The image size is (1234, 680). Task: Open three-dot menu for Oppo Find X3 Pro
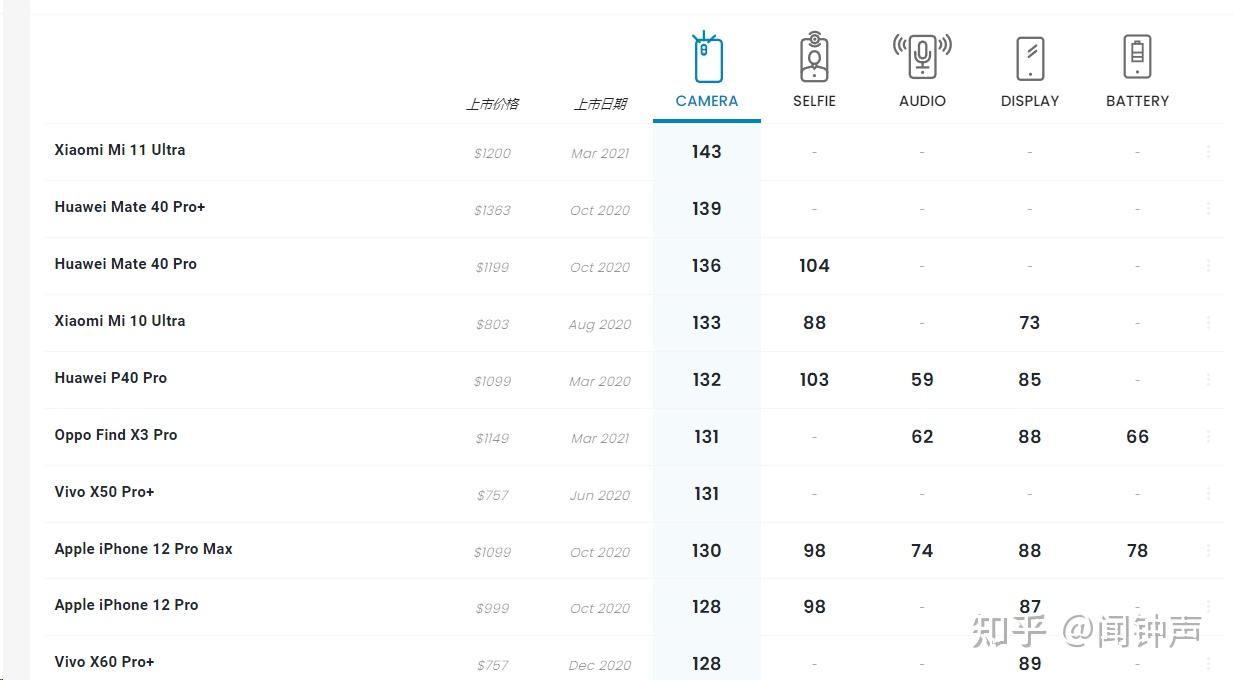pos(1208,437)
